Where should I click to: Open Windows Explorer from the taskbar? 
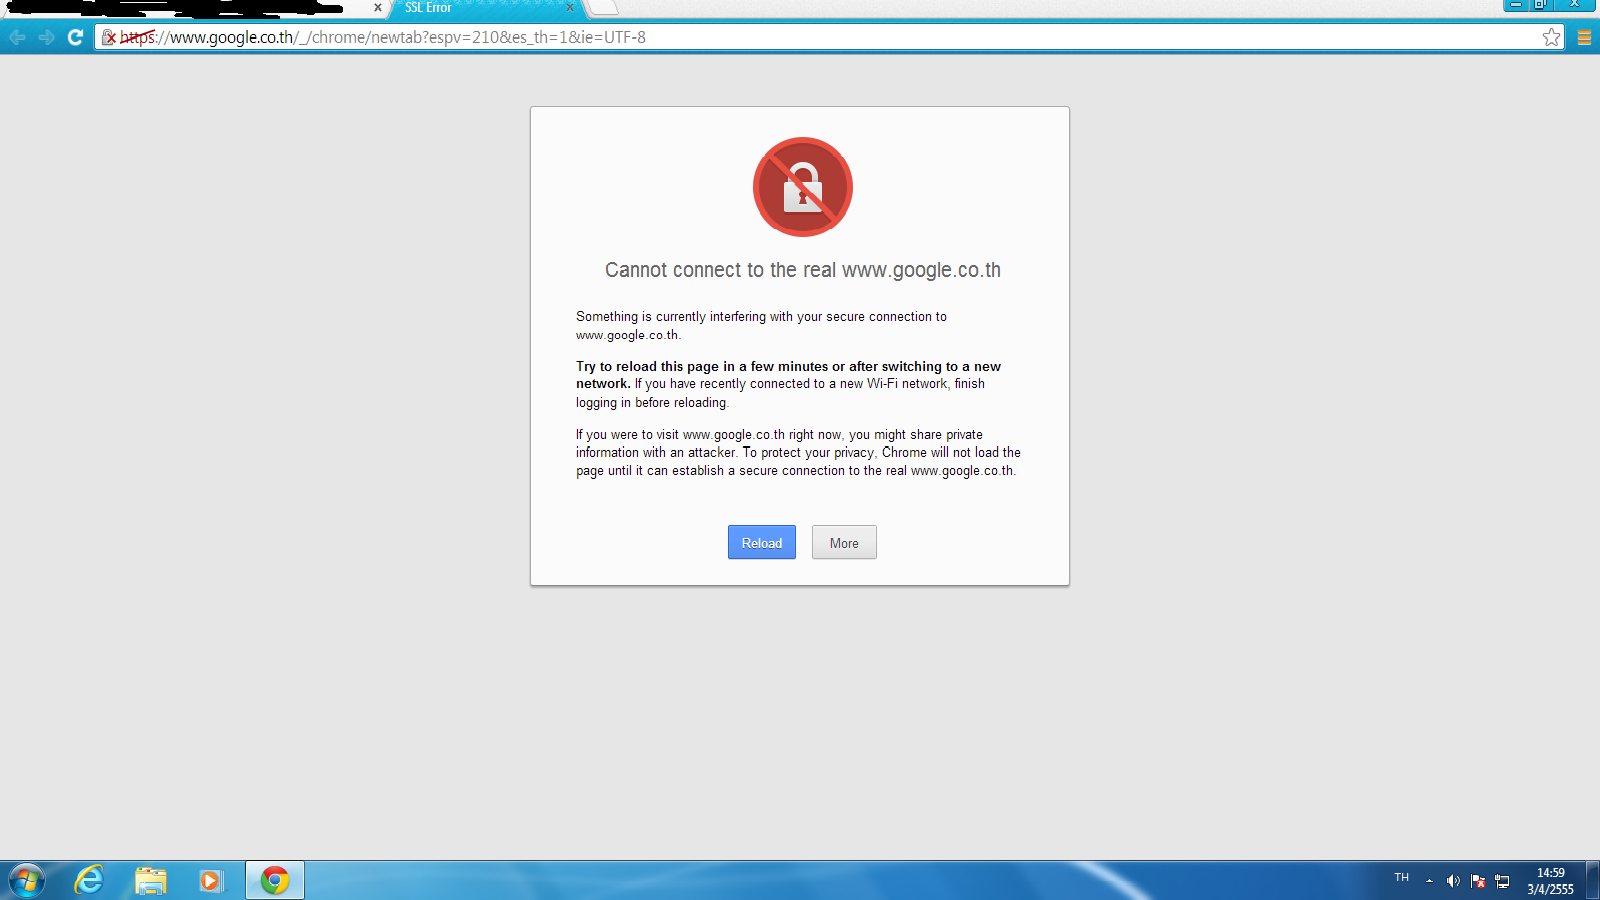coord(150,881)
